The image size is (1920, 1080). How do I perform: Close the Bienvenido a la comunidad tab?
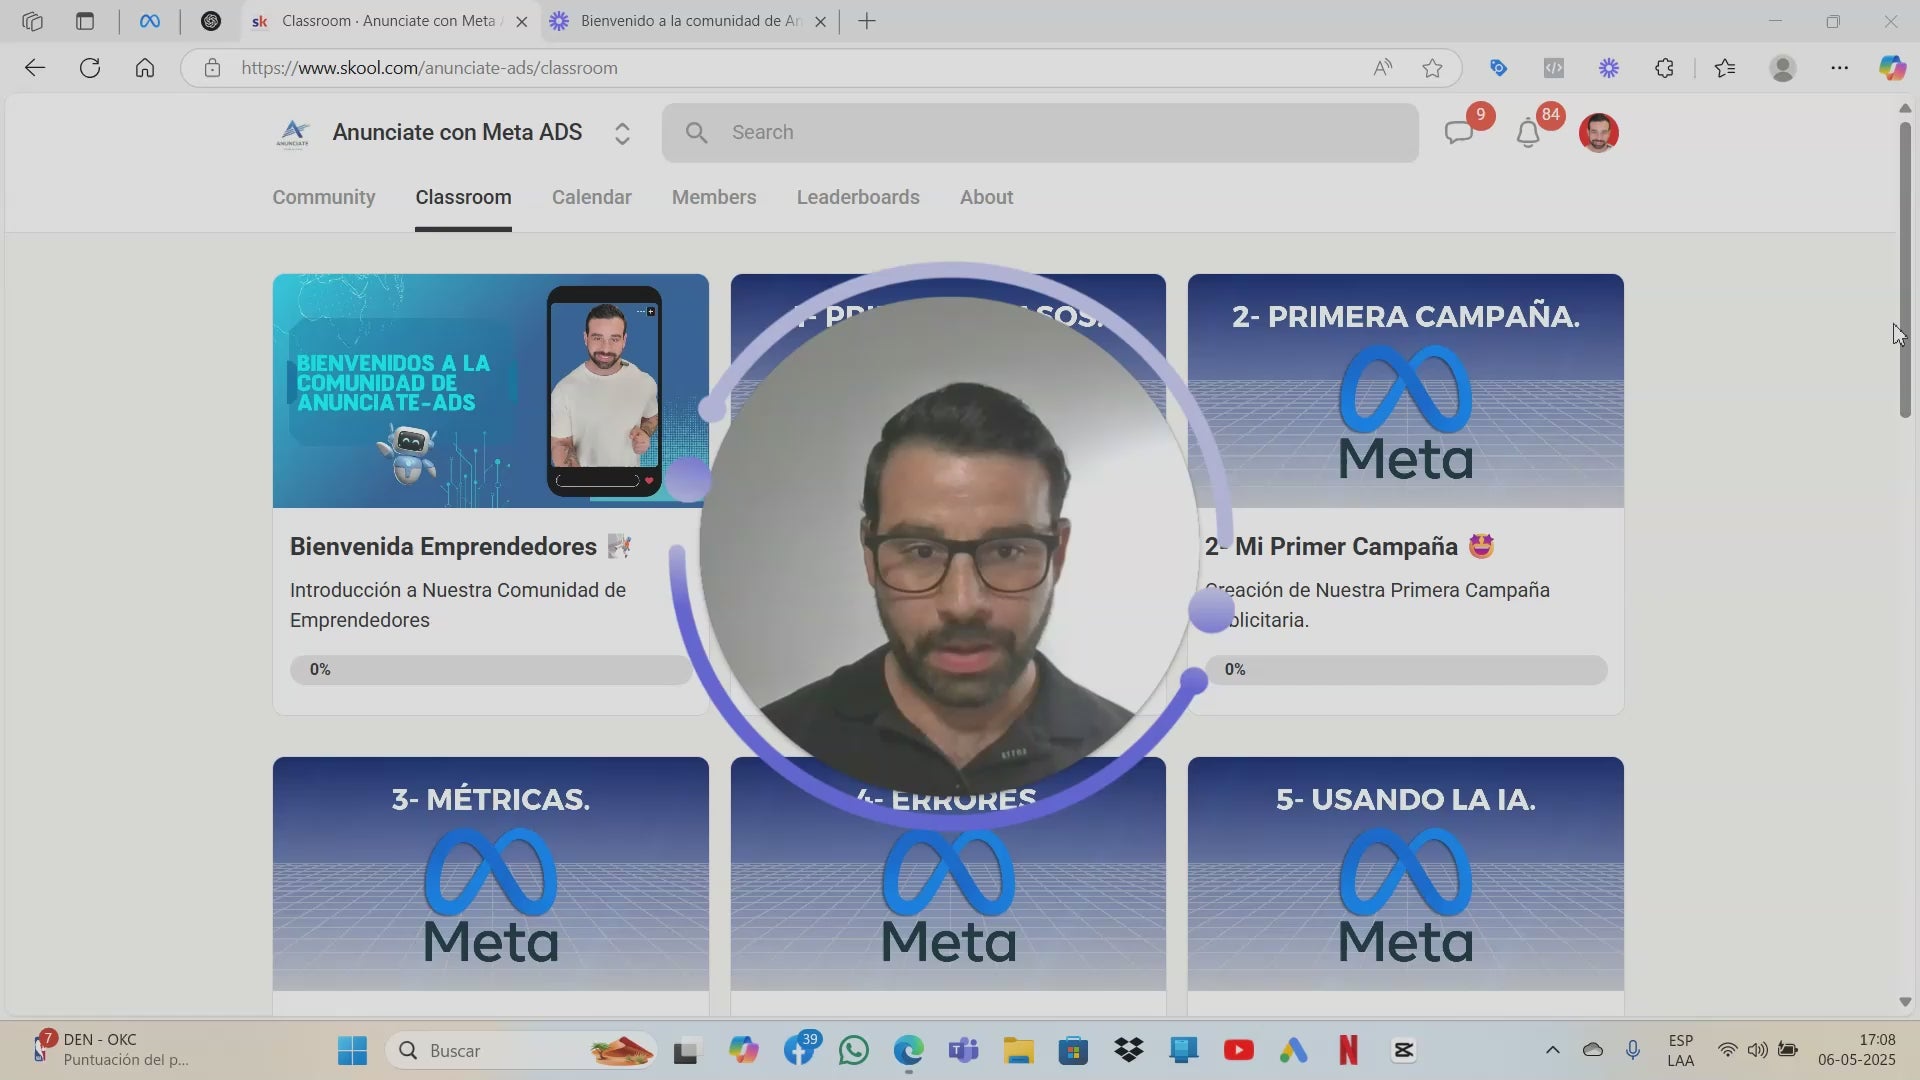pos(821,21)
